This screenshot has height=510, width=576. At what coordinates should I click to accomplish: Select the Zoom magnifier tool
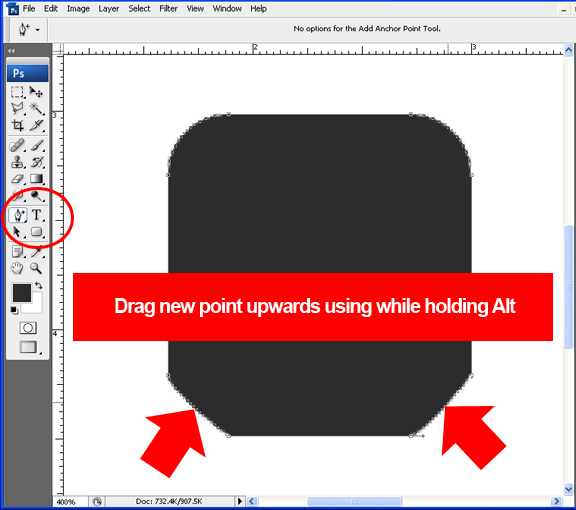click(36, 269)
